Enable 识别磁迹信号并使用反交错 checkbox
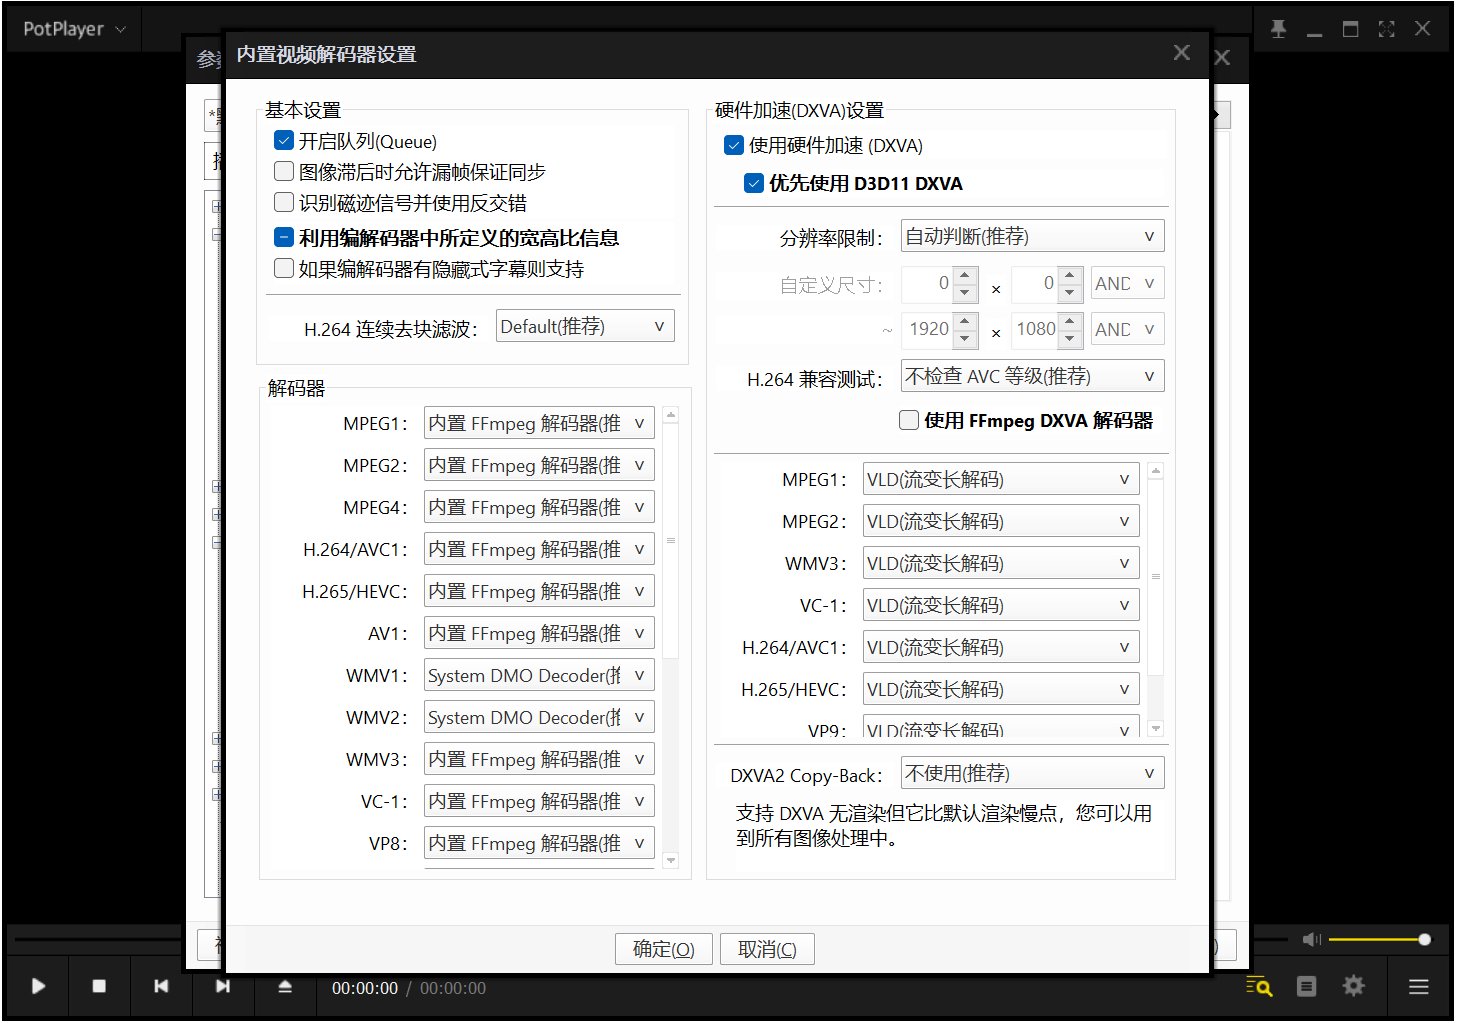Screen dimensions: 1457x1023 pyautogui.click(x=284, y=203)
